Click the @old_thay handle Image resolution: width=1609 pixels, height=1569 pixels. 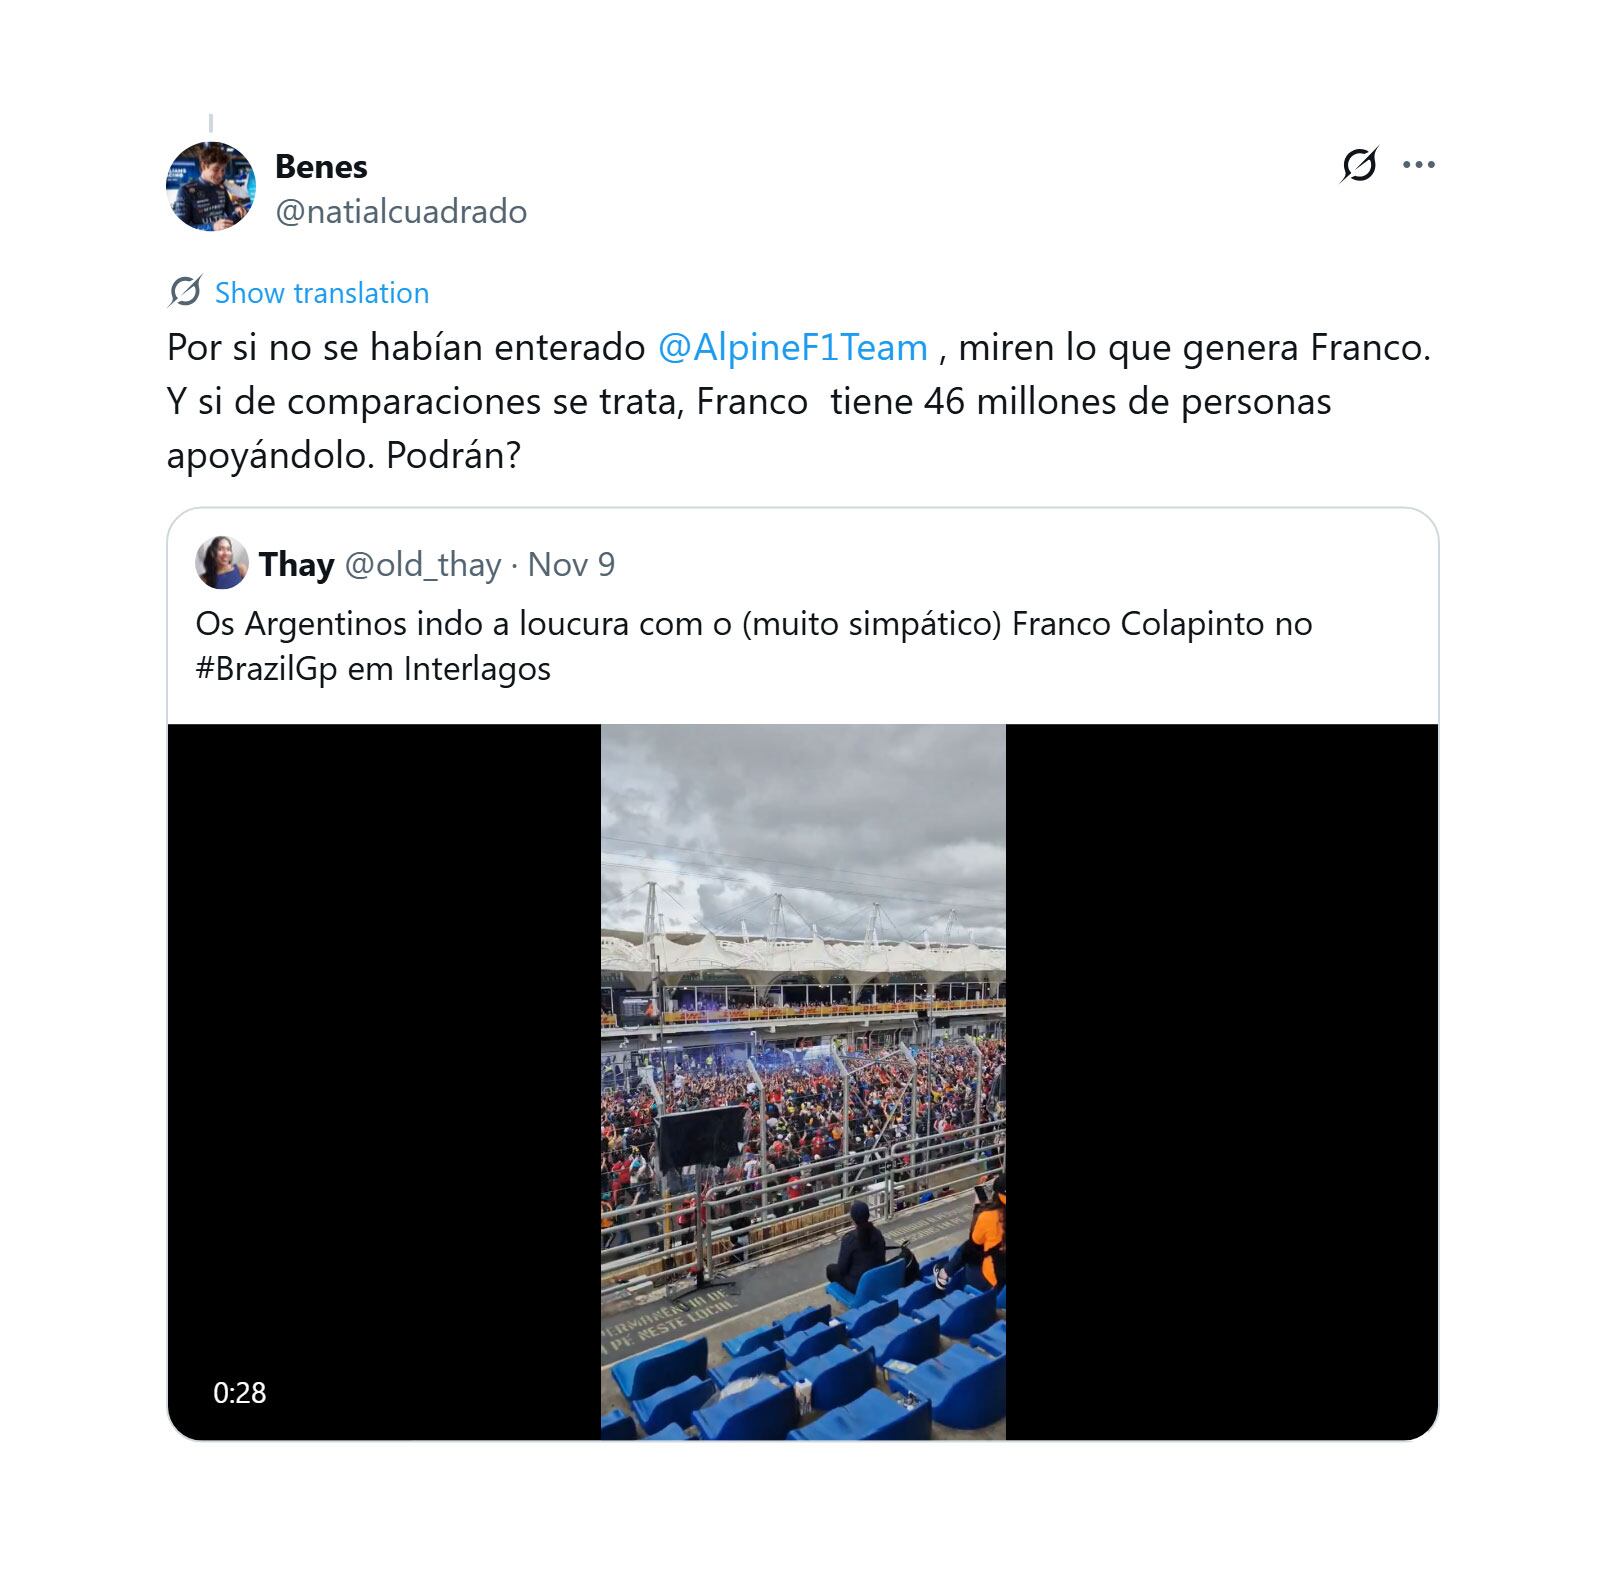(x=422, y=565)
